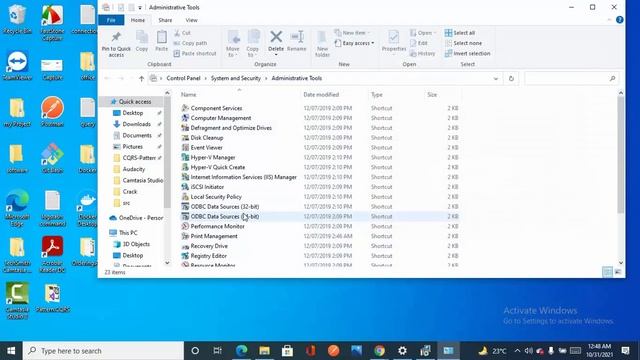The image size is (640, 360).
Task: Switch to the View ribbon tab
Action: tap(191, 20)
